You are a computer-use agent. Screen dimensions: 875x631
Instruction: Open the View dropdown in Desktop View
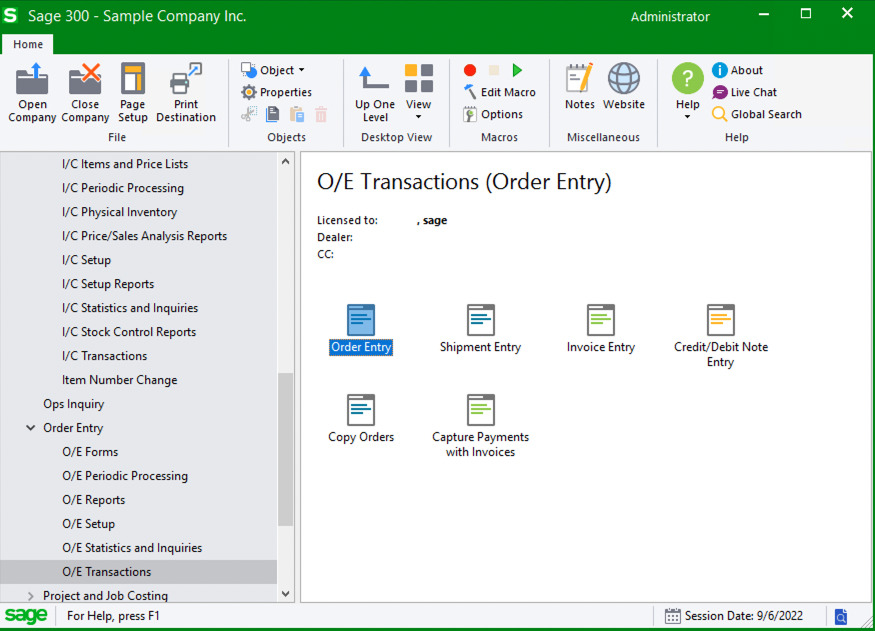[x=418, y=92]
